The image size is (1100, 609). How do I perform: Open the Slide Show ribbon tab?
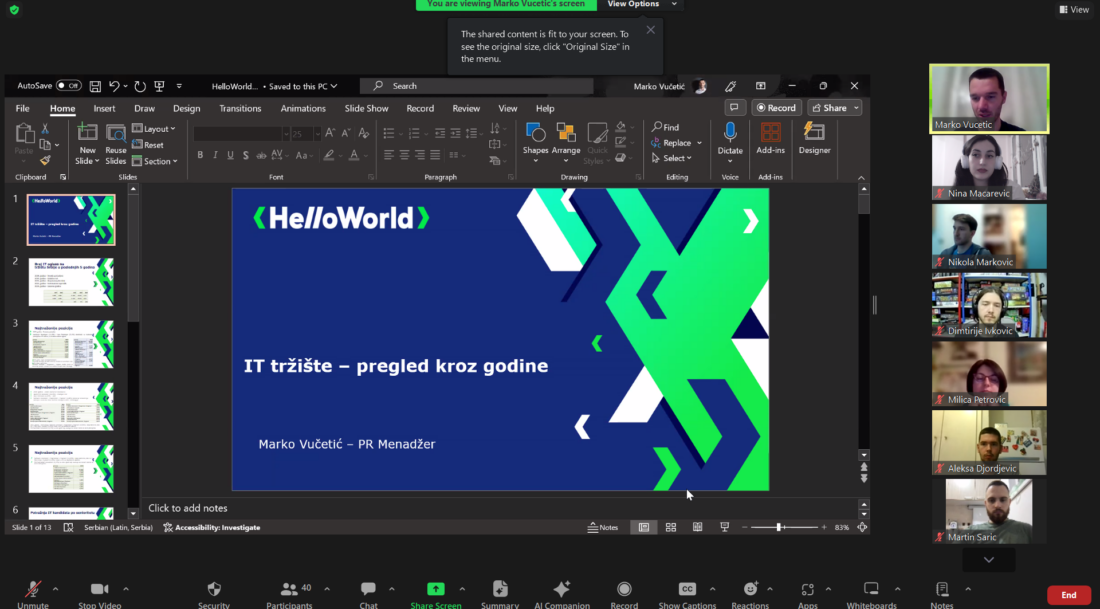pyautogui.click(x=366, y=108)
